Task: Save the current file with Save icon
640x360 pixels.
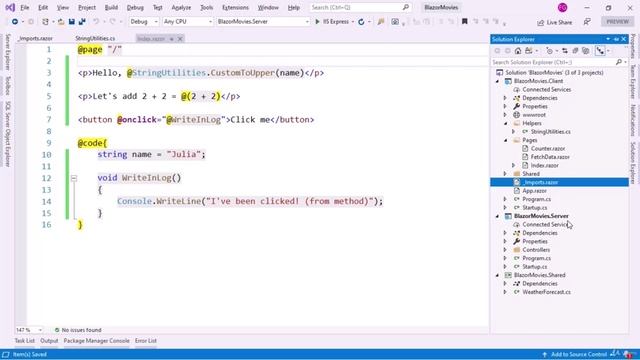Action: click(72, 22)
